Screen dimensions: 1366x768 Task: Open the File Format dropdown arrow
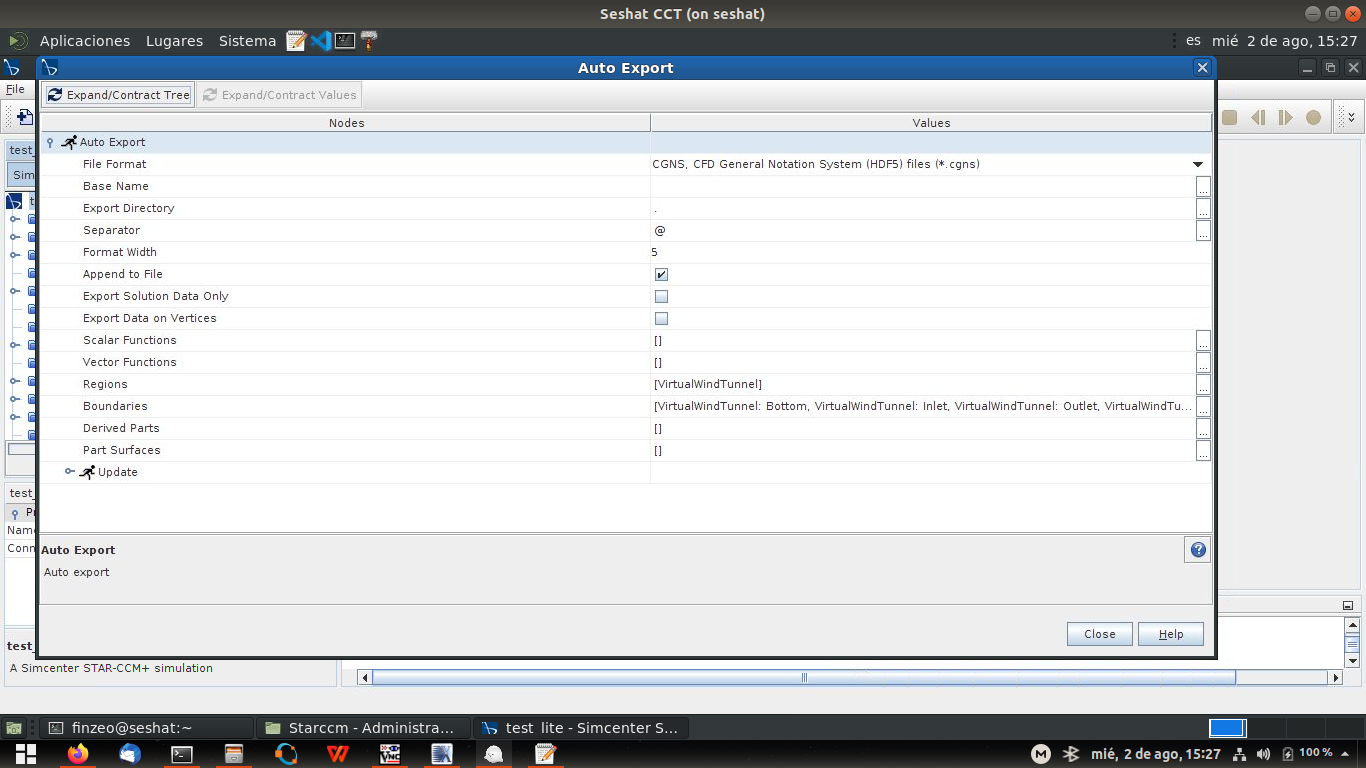click(x=1197, y=164)
